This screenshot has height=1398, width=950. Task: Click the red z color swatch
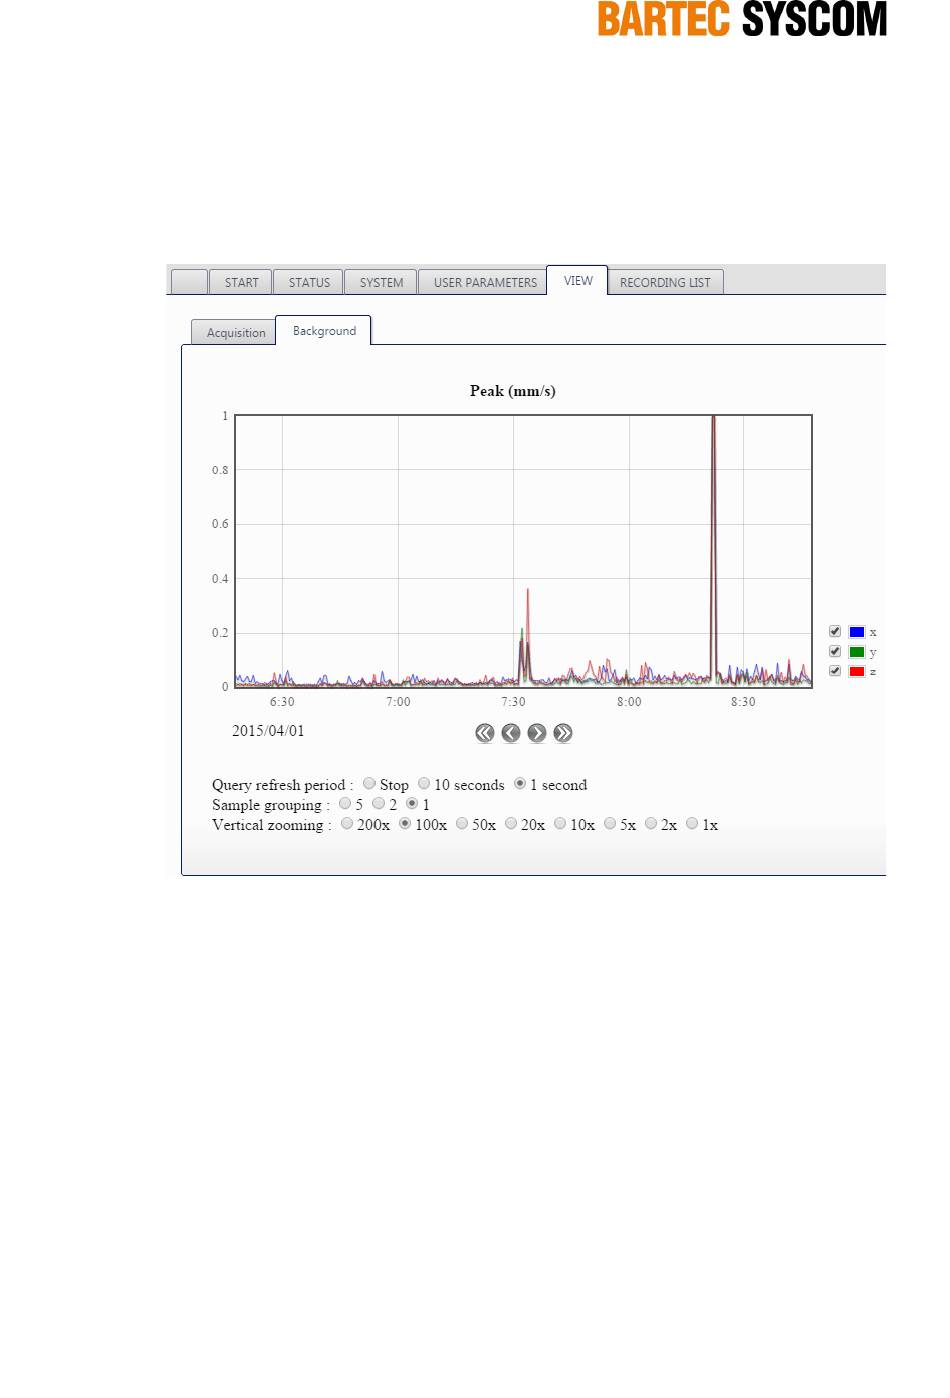[857, 671]
